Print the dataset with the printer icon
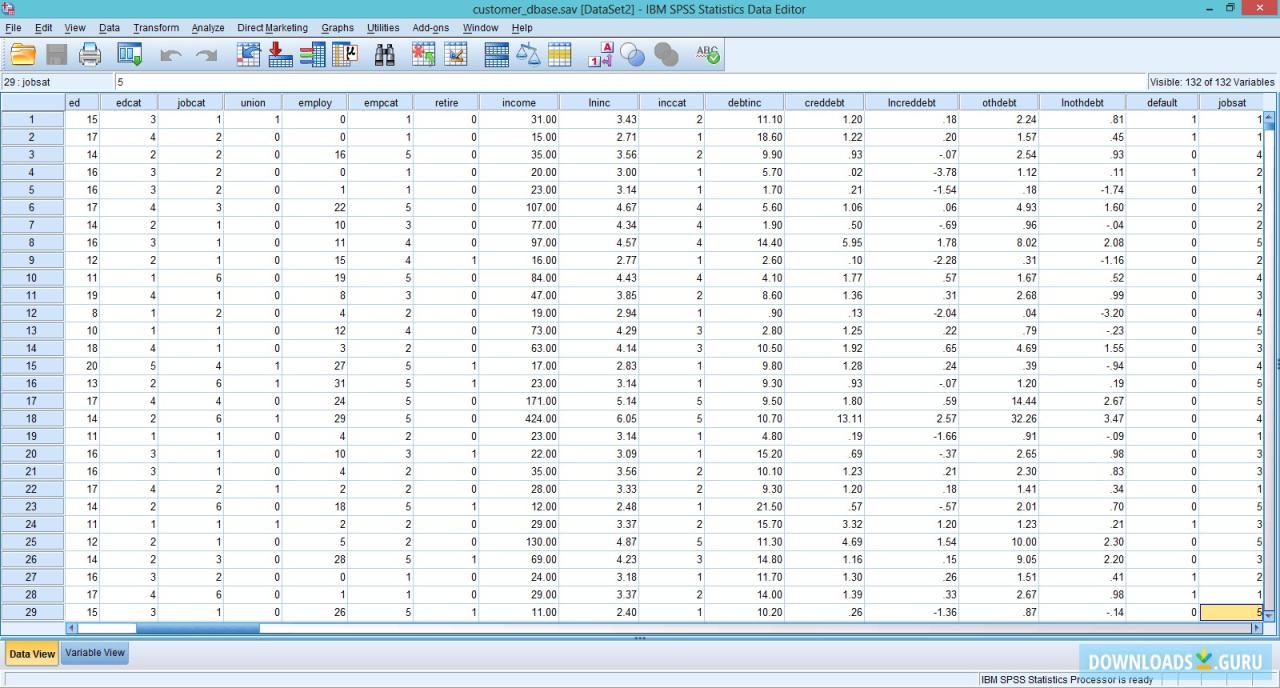 pos(90,54)
